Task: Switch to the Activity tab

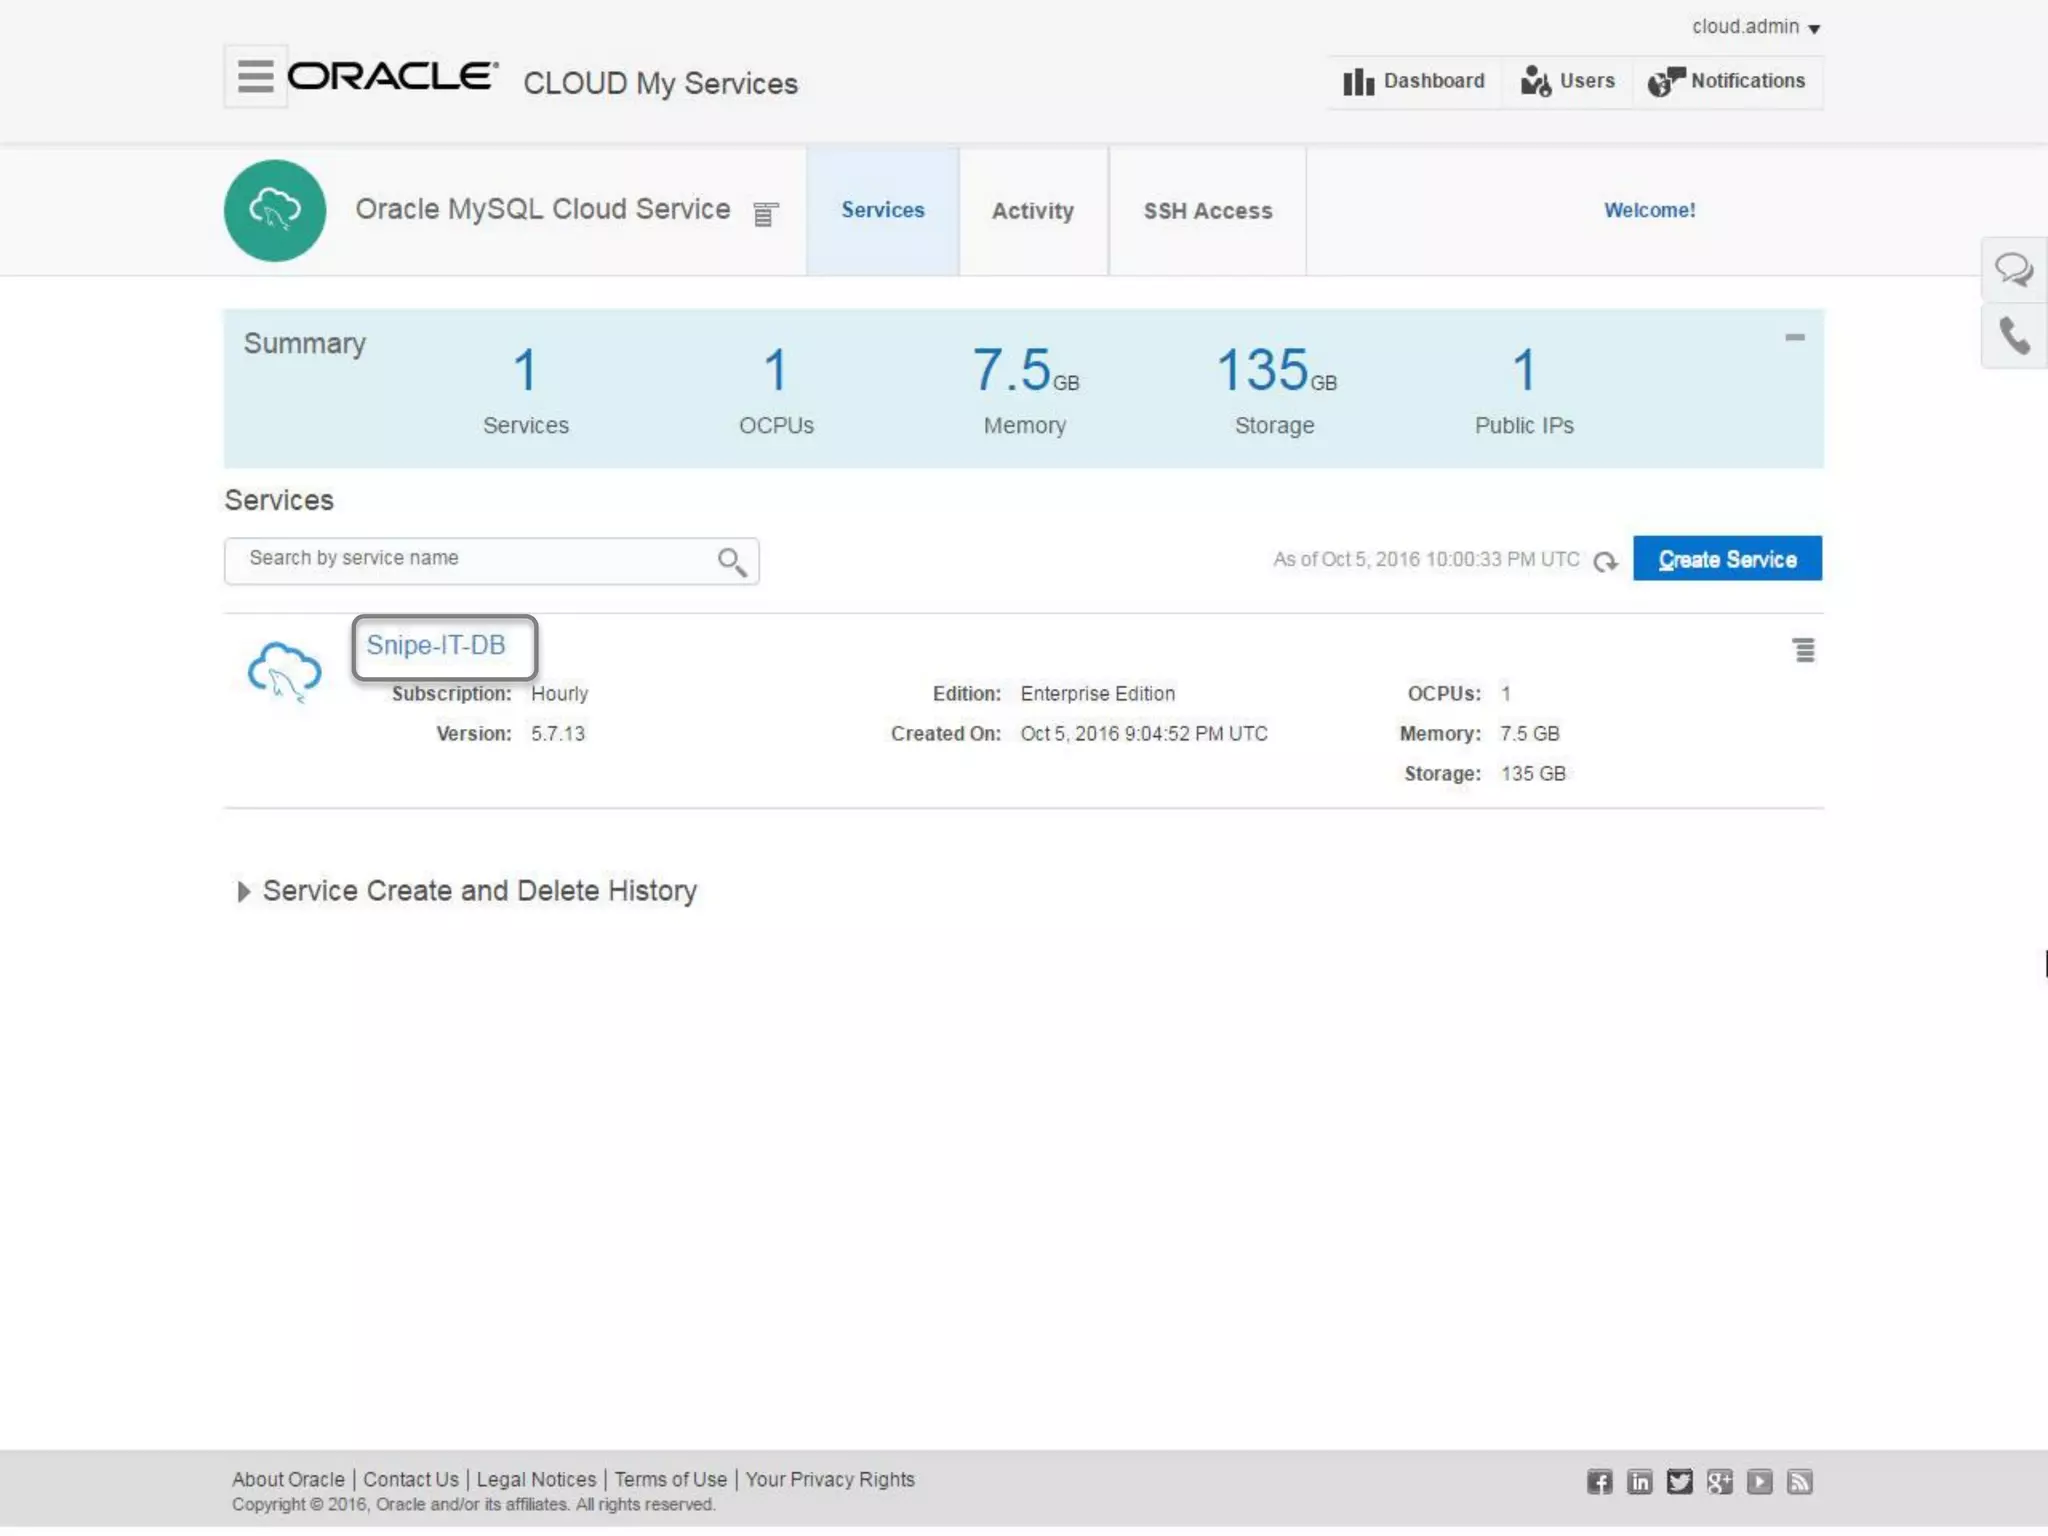Action: click(x=1033, y=211)
